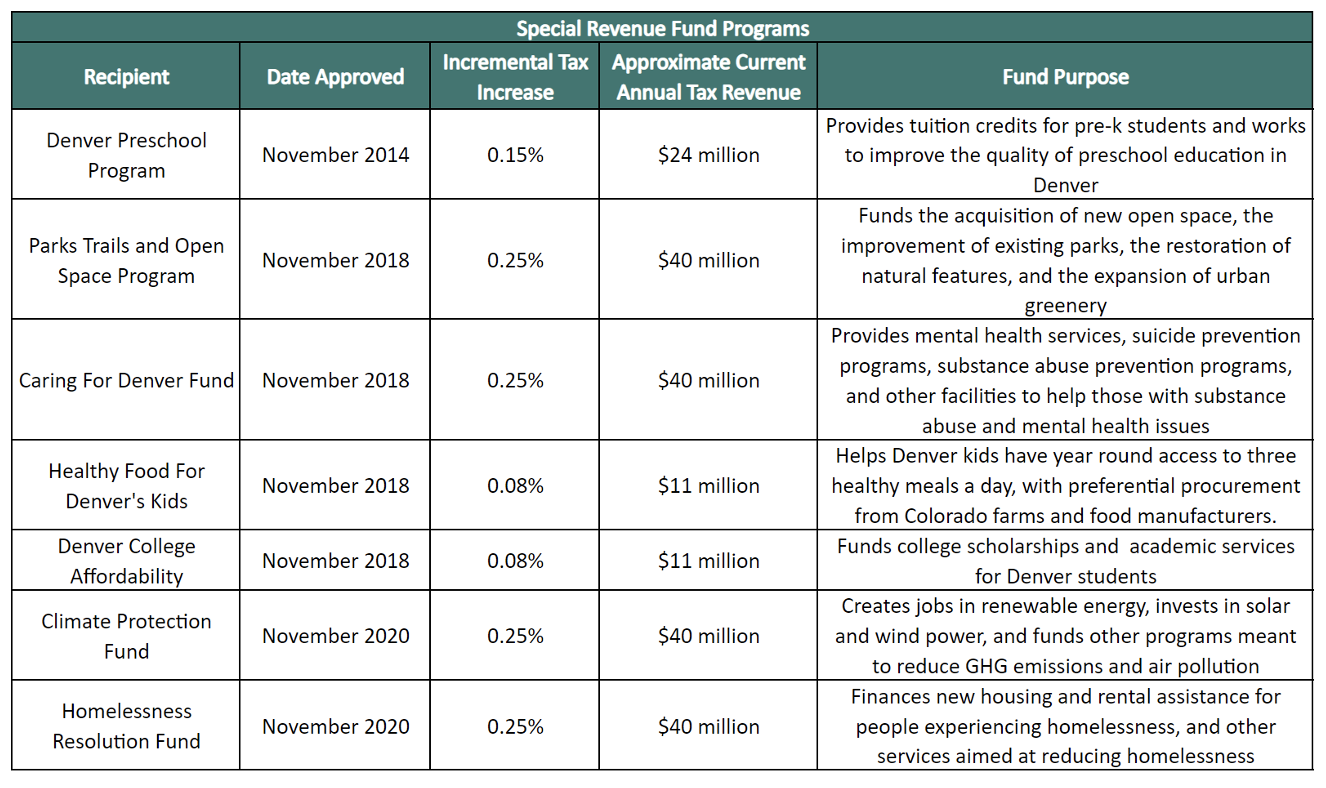The height and width of the screenshot is (788, 1326).
Task: Select the Recipient column header
Action: click(126, 77)
